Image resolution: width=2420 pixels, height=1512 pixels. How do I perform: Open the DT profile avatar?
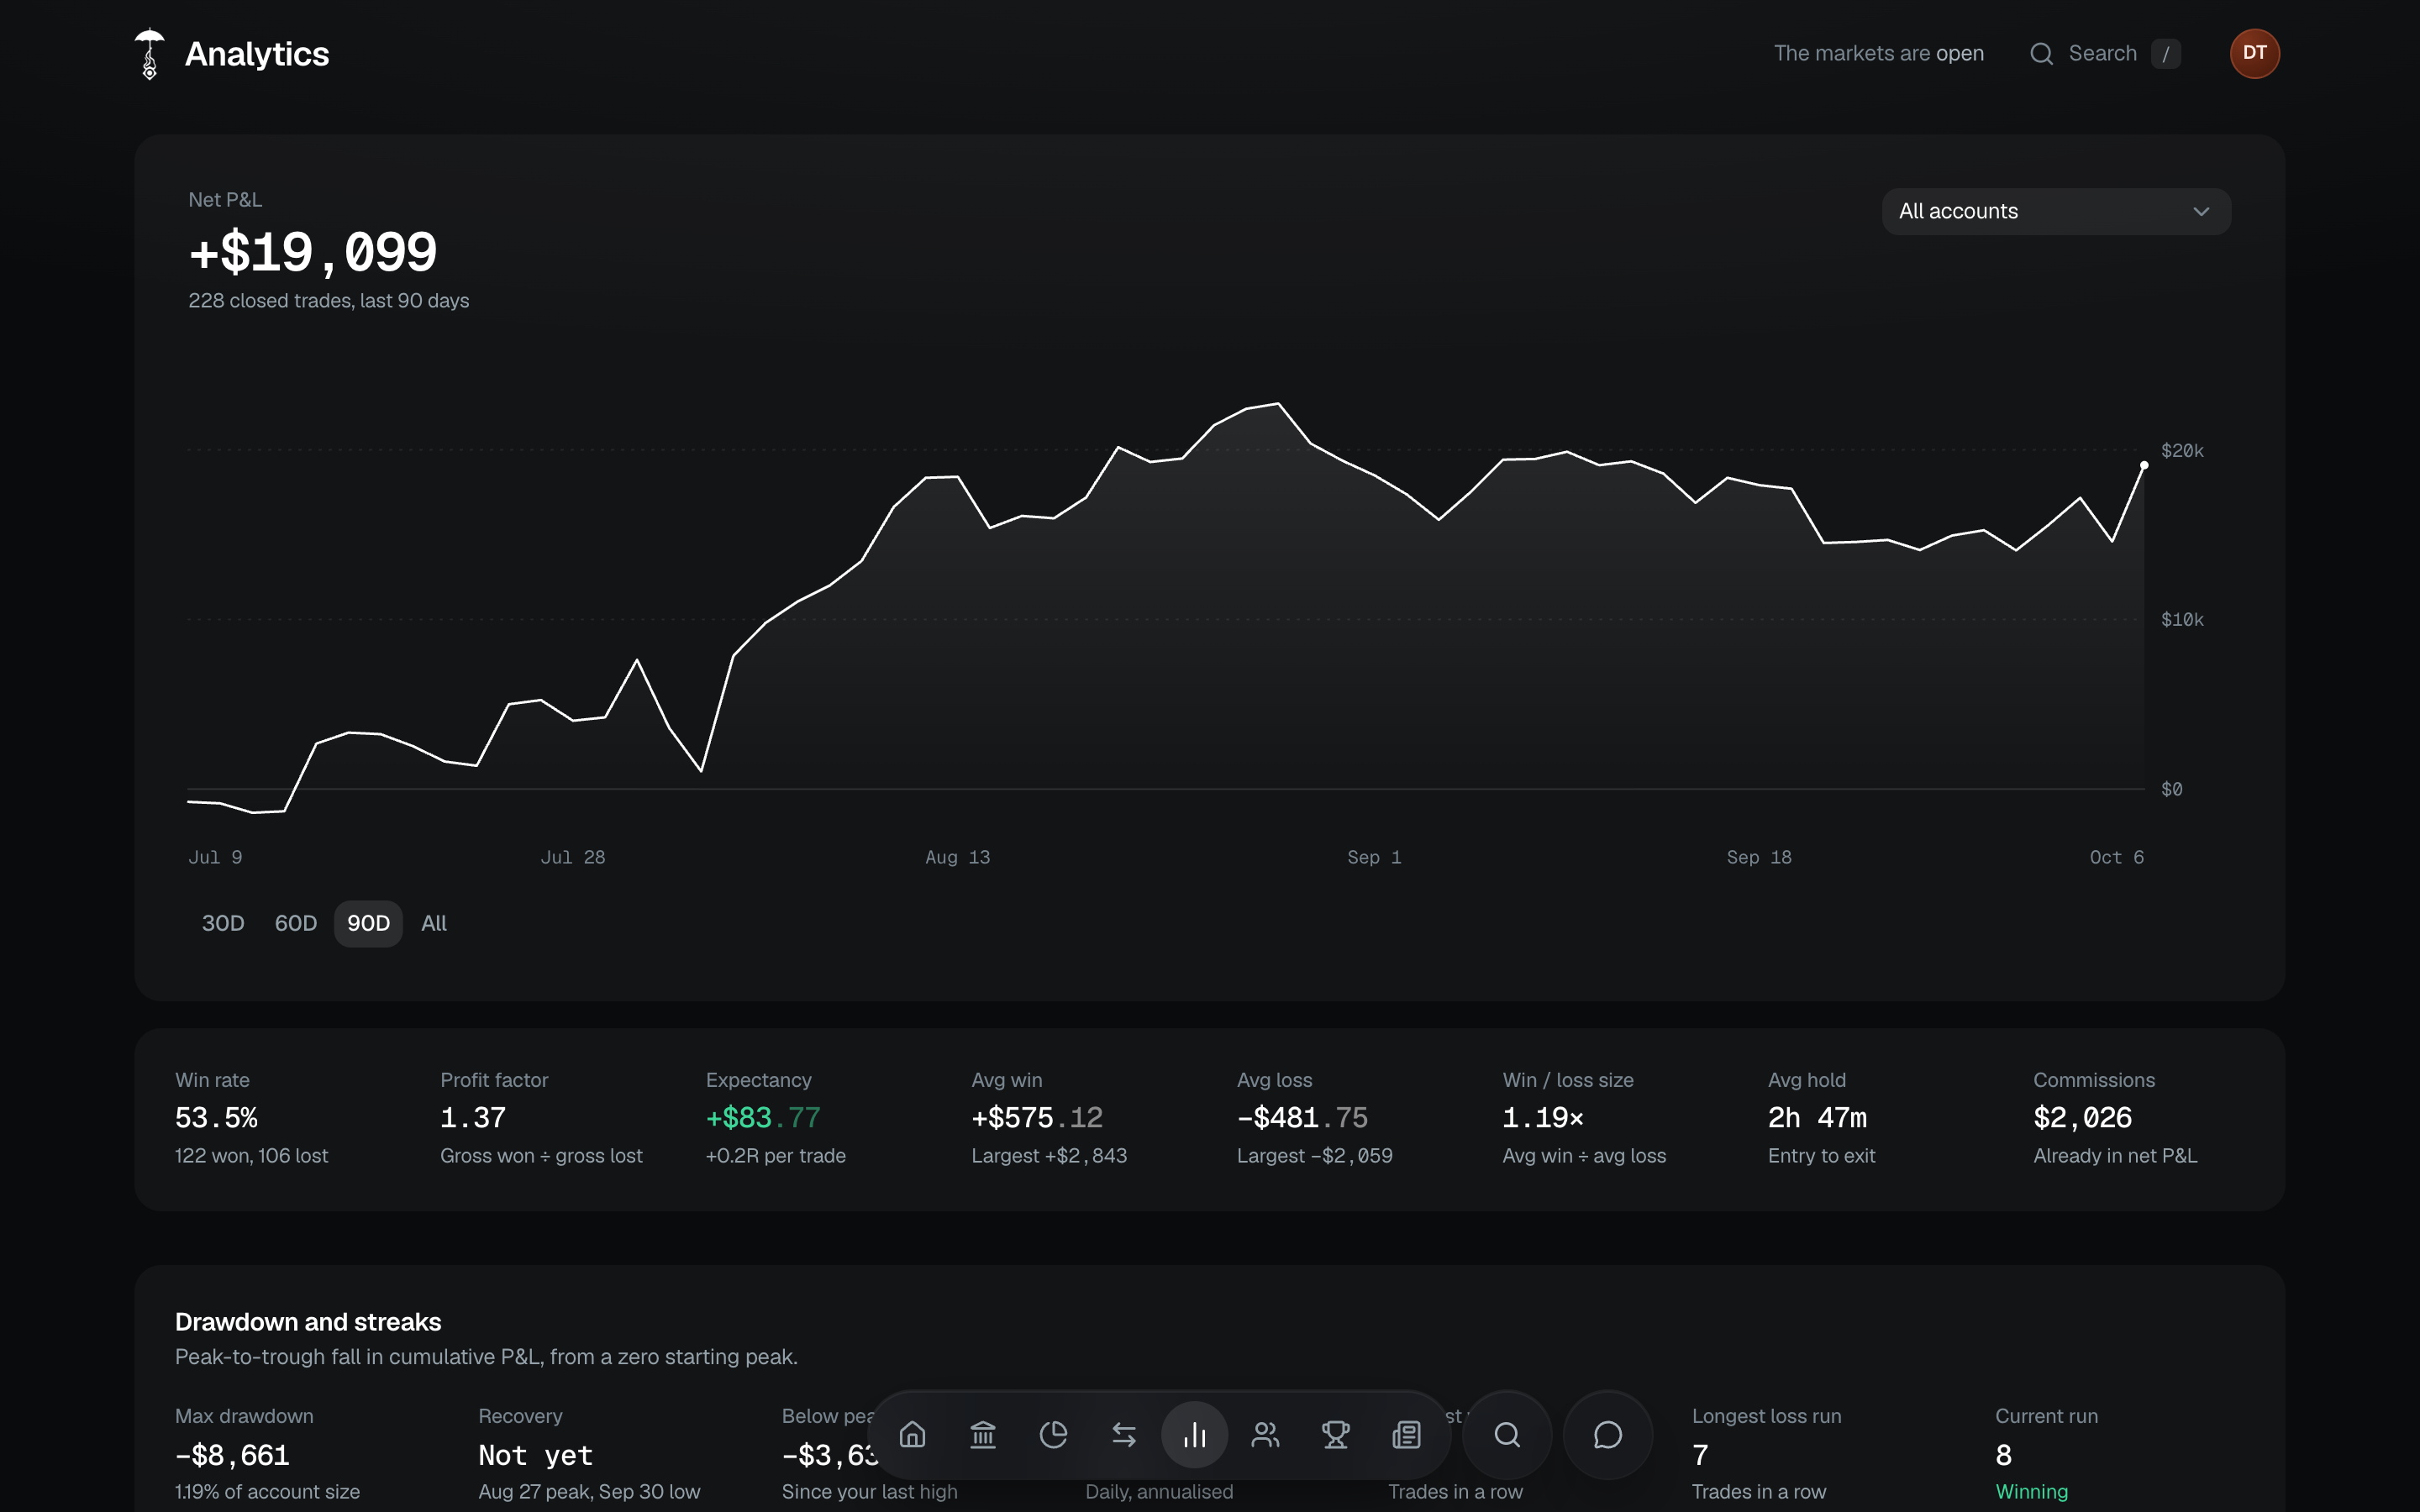pos(2254,54)
